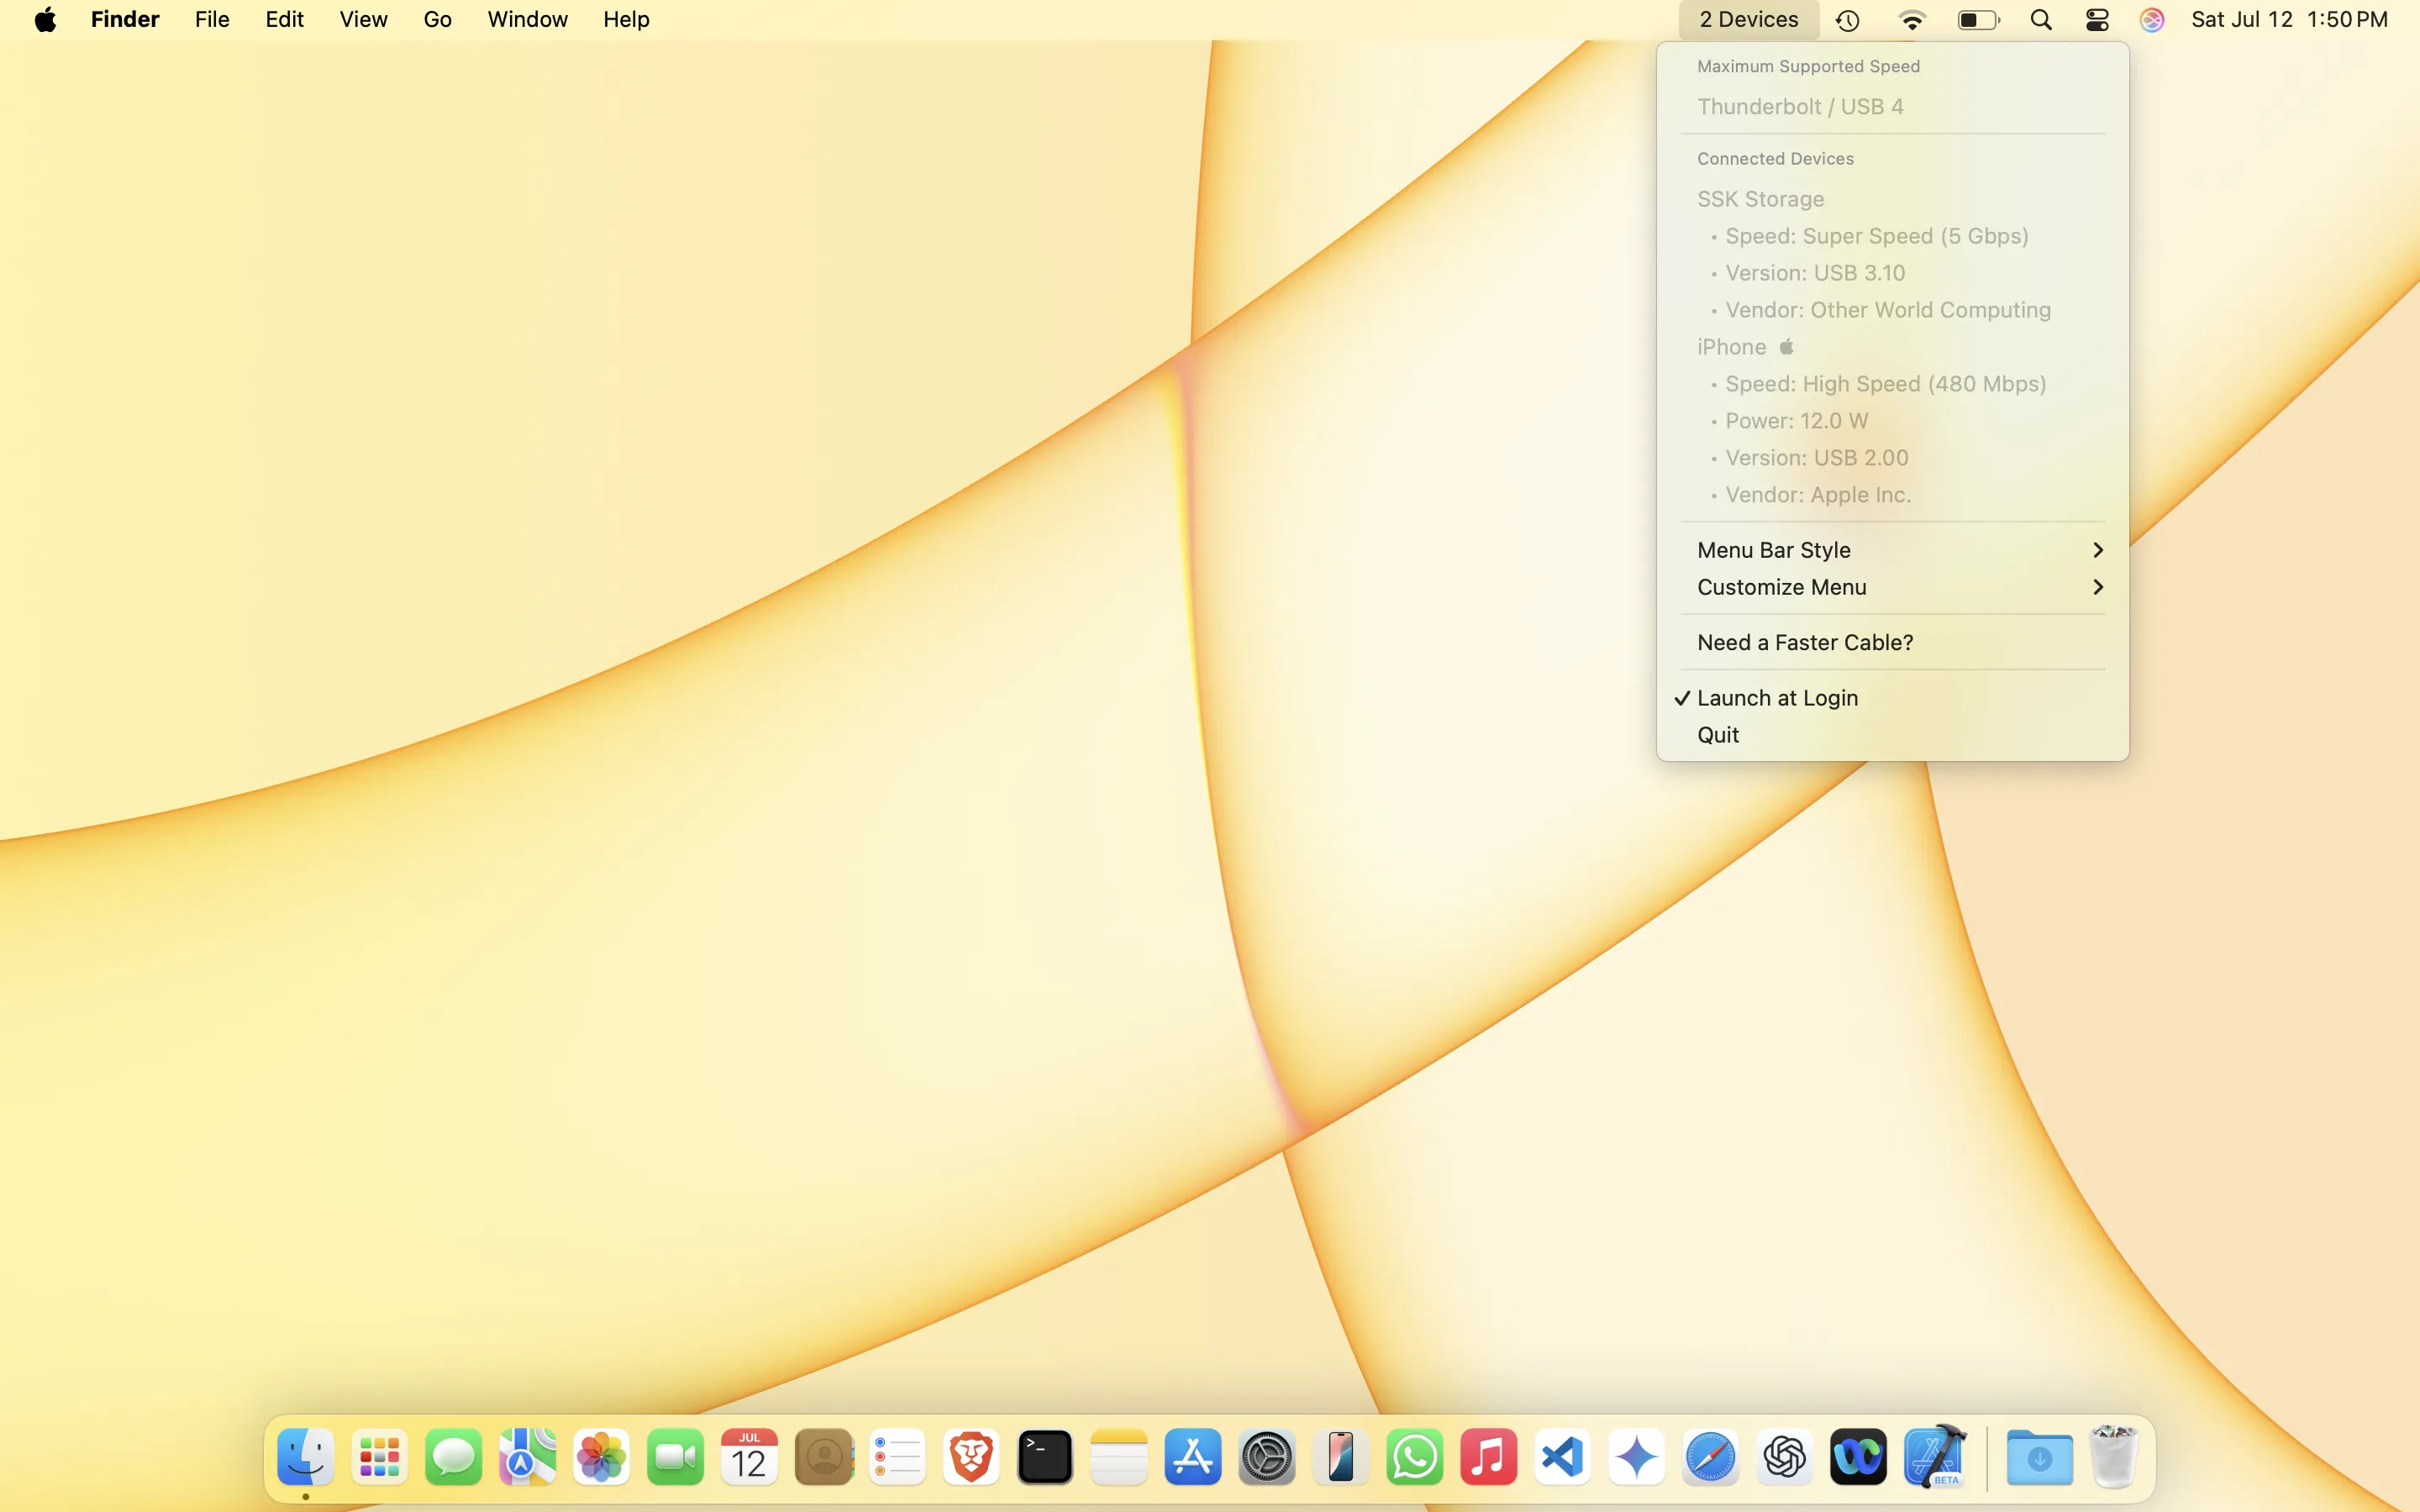Image resolution: width=2420 pixels, height=1512 pixels.
Task: Quit the USB devices app
Action: [1718, 735]
